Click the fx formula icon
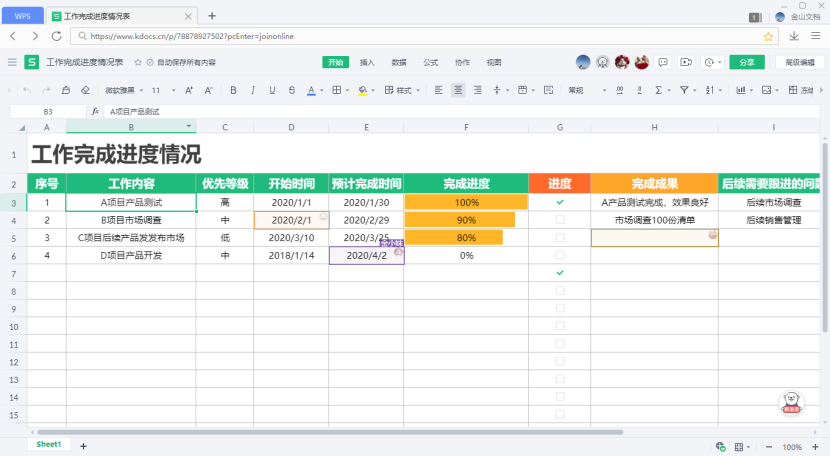Screen dimensions: 830x456 [95, 112]
